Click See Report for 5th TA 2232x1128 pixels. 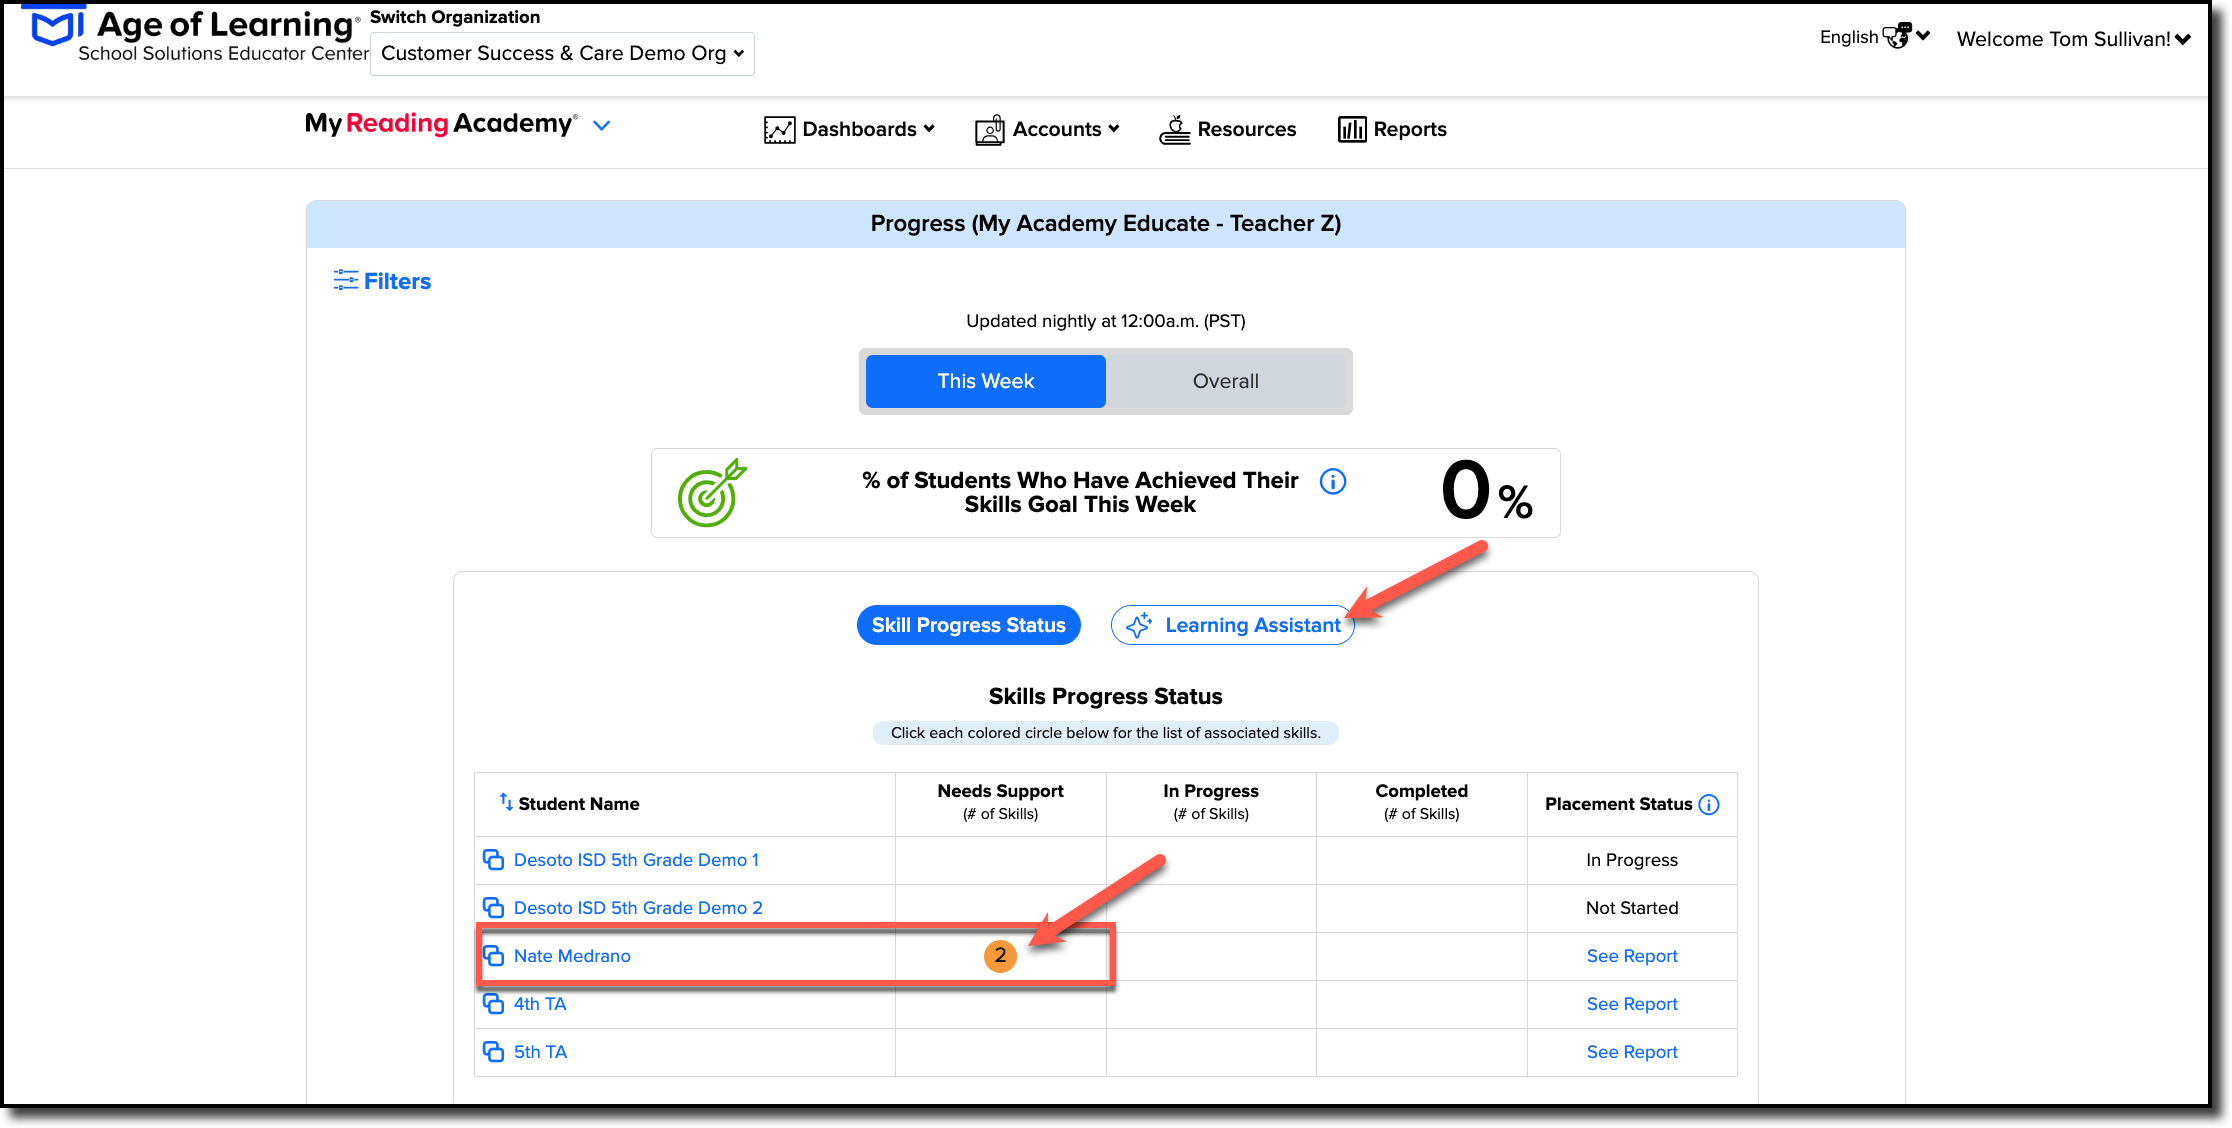tap(1631, 1051)
